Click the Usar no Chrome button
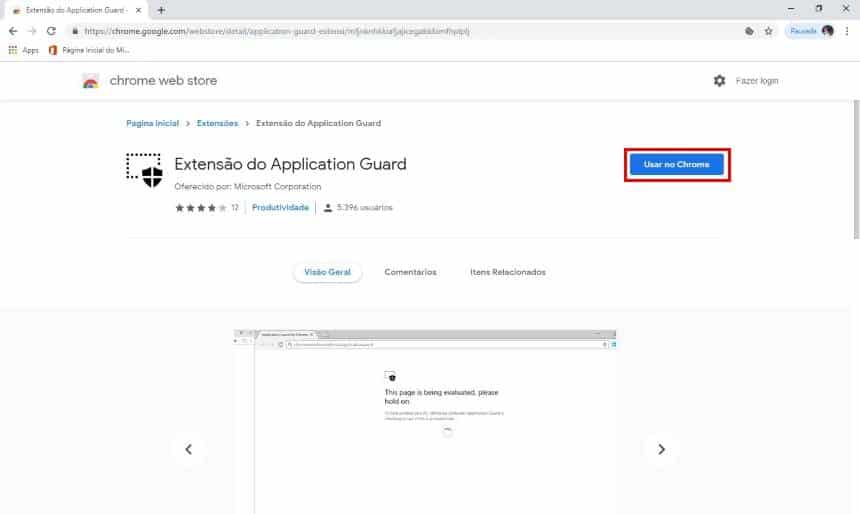 tap(677, 165)
